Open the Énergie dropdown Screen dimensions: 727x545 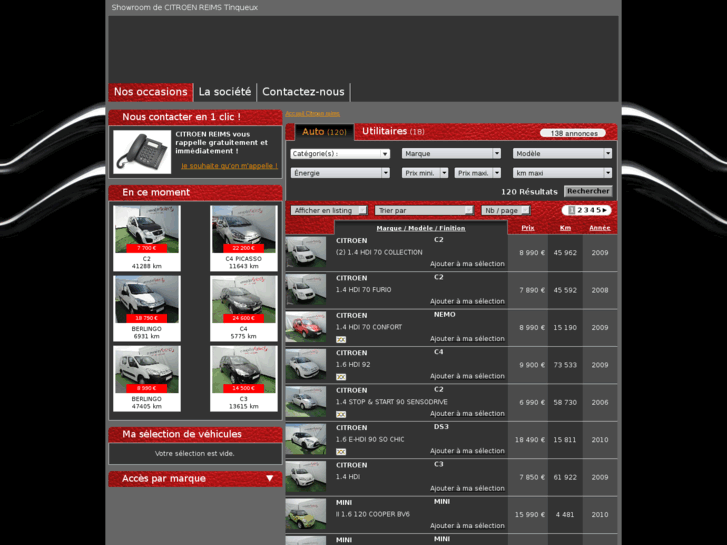pos(340,173)
